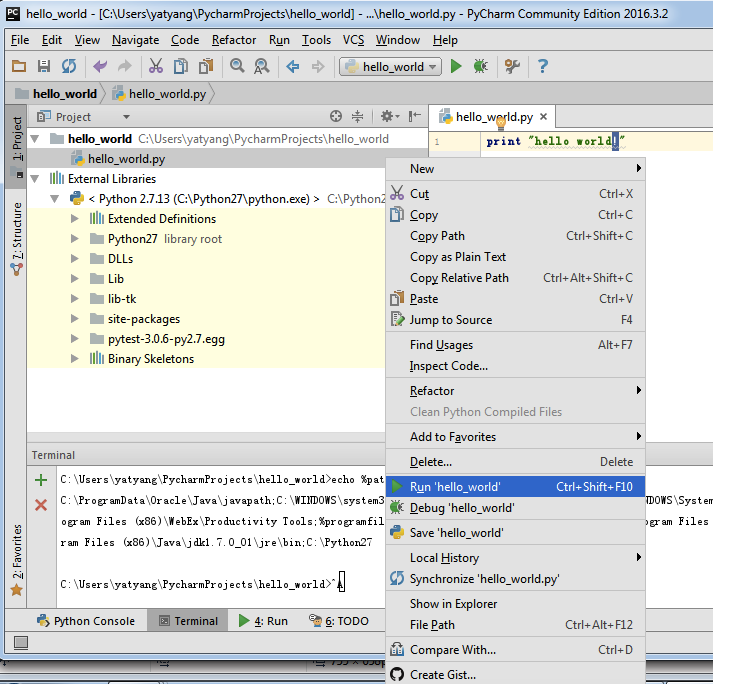Click red X Close Terminal Session icon

point(41,505)
